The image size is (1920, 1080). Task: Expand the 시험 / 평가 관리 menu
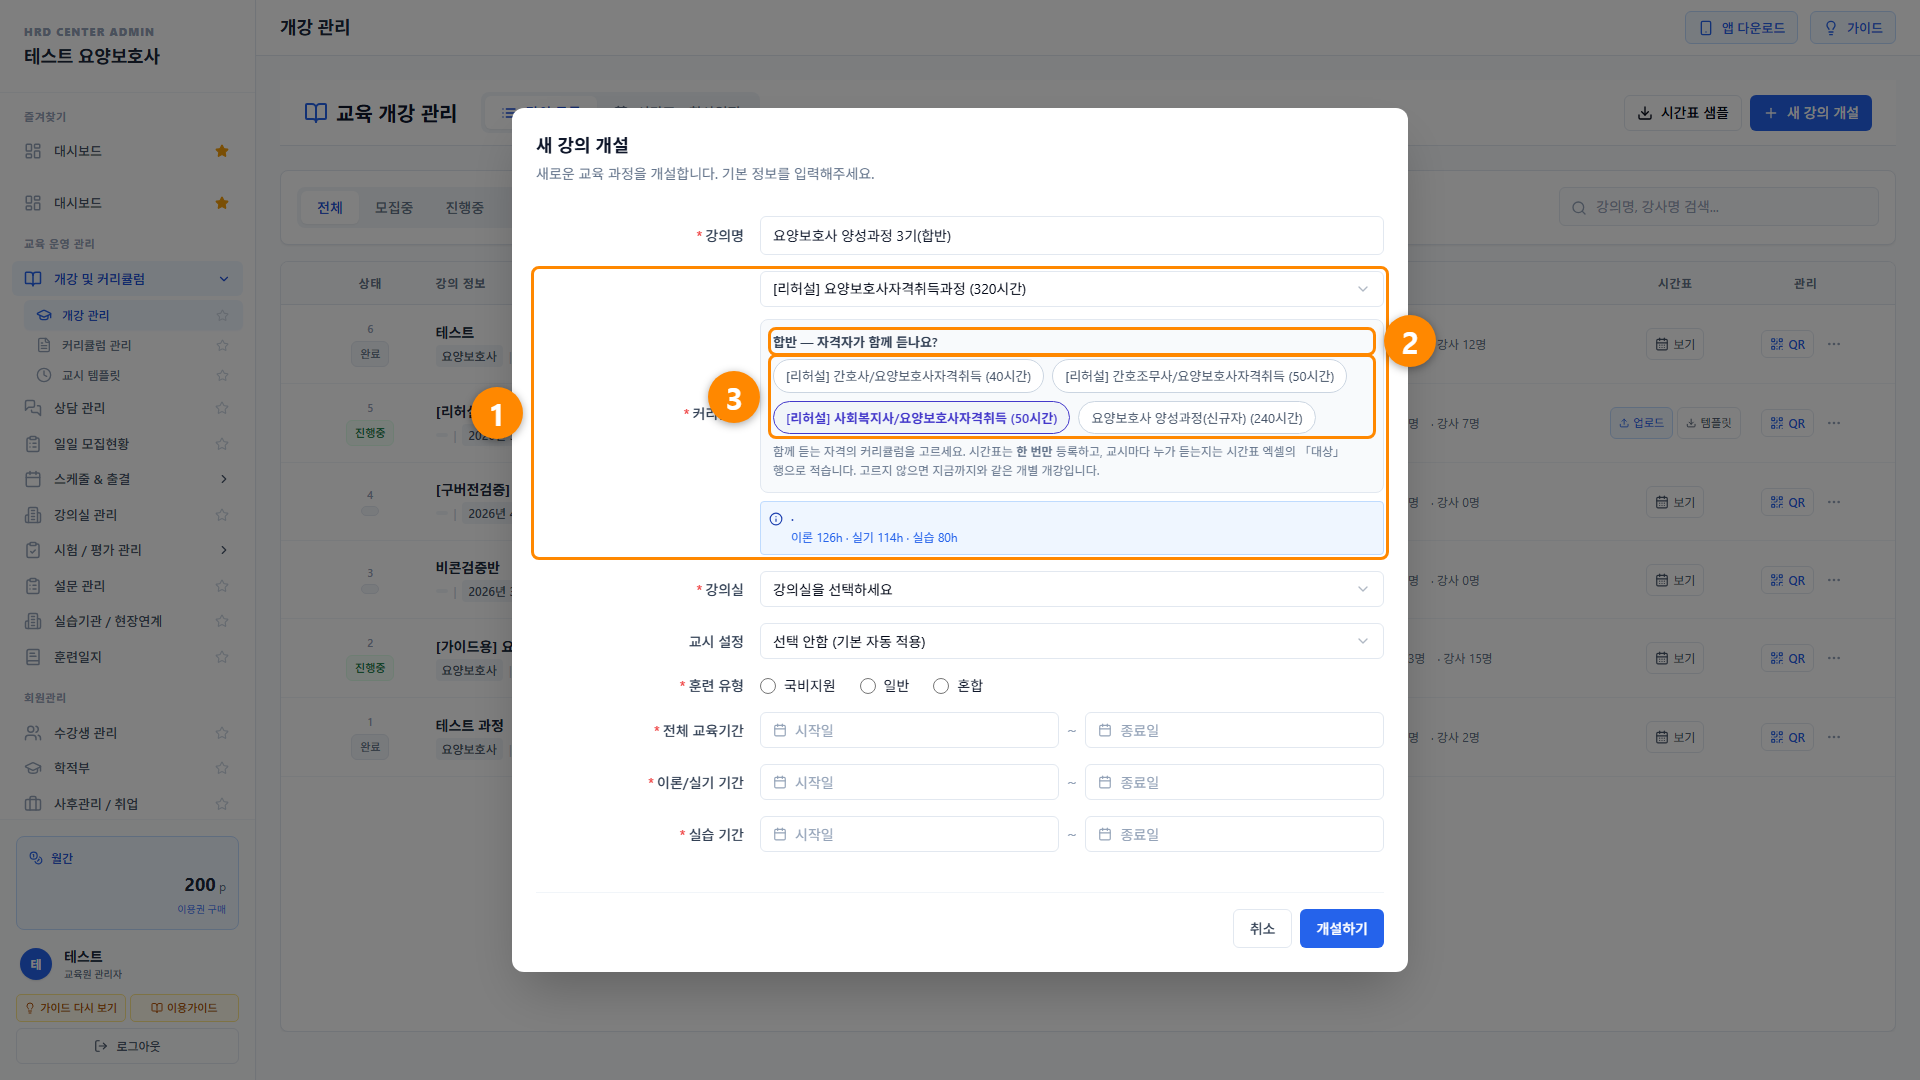(127, 550)
